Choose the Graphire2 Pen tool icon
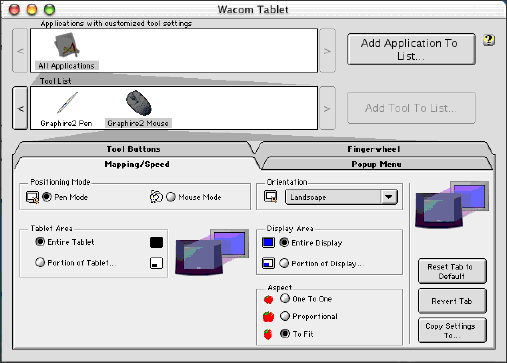The width and height of the screenshot is (507, 363). 67,103
